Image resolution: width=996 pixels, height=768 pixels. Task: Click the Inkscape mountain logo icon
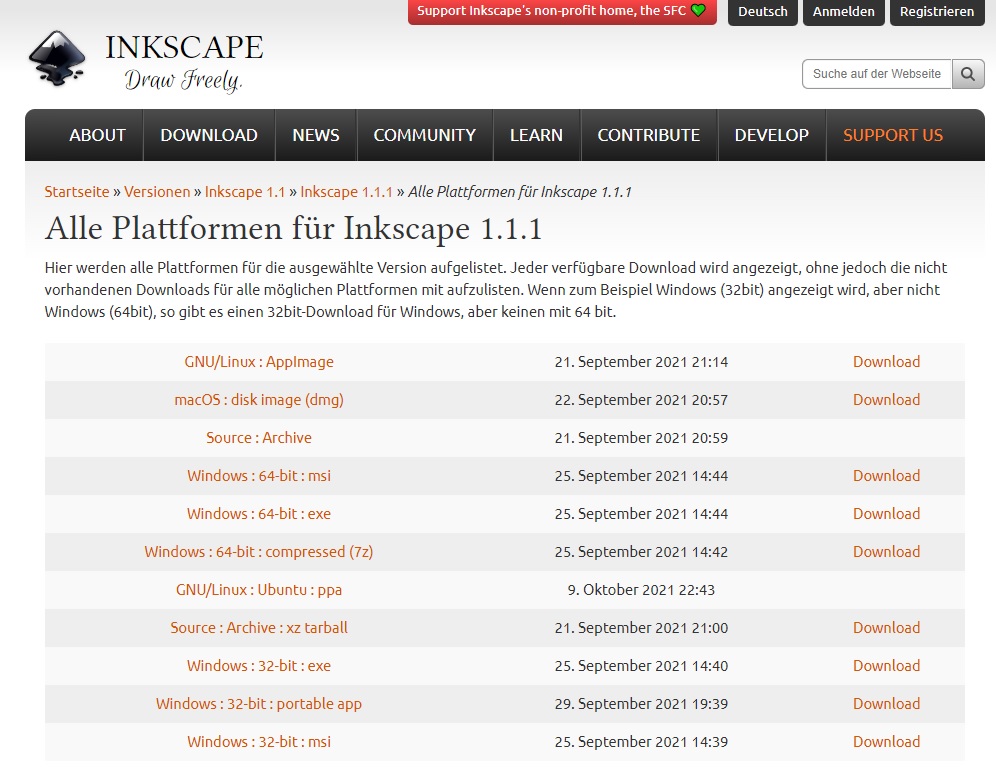tap(57, 58)
